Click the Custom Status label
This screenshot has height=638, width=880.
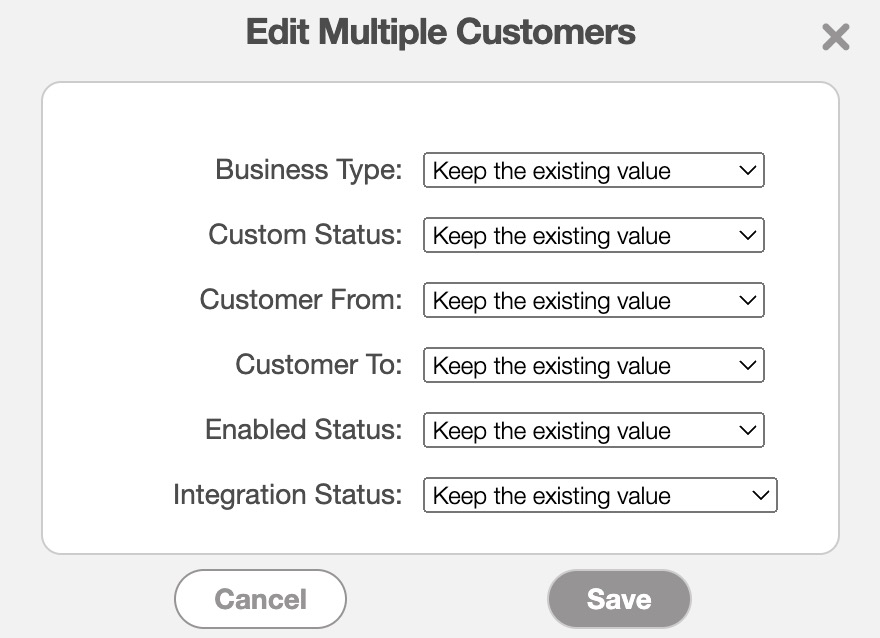305,235
